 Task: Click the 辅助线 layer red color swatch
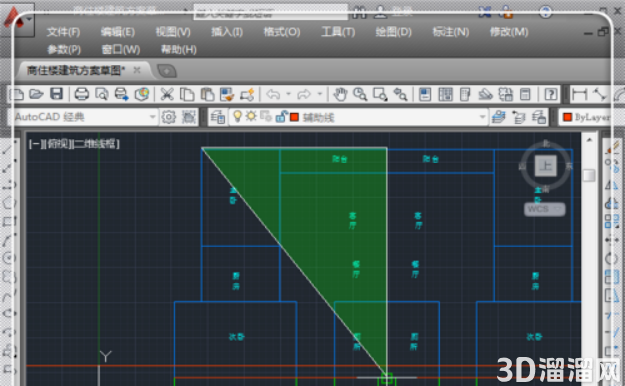[295, 117]
